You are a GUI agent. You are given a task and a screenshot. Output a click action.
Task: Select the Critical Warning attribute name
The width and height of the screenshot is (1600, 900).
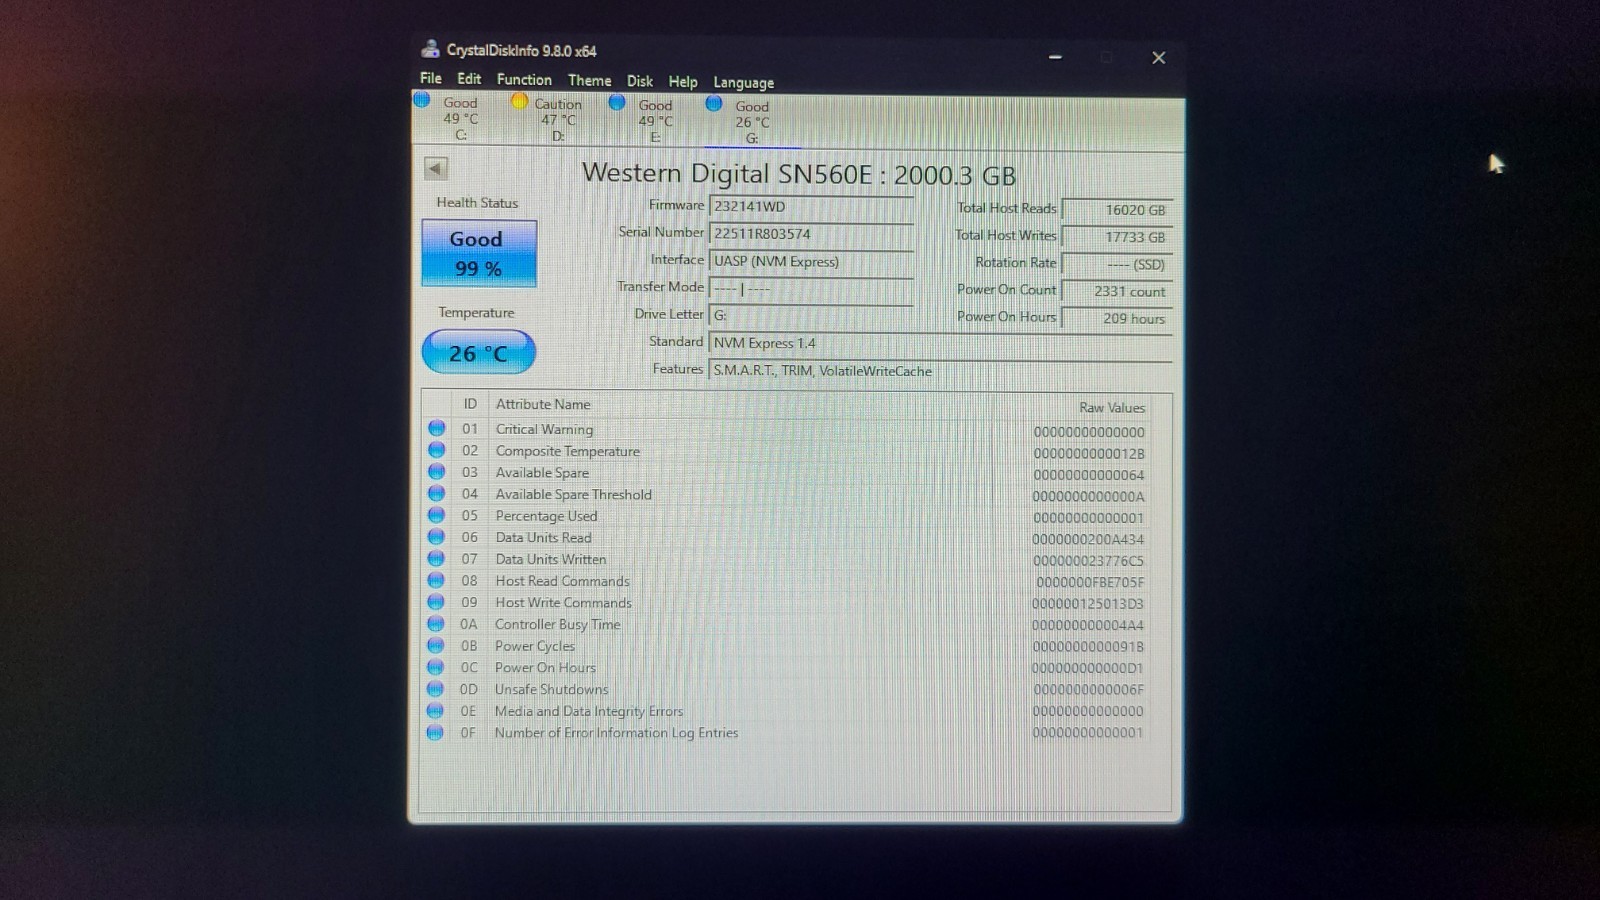(544, 429)
